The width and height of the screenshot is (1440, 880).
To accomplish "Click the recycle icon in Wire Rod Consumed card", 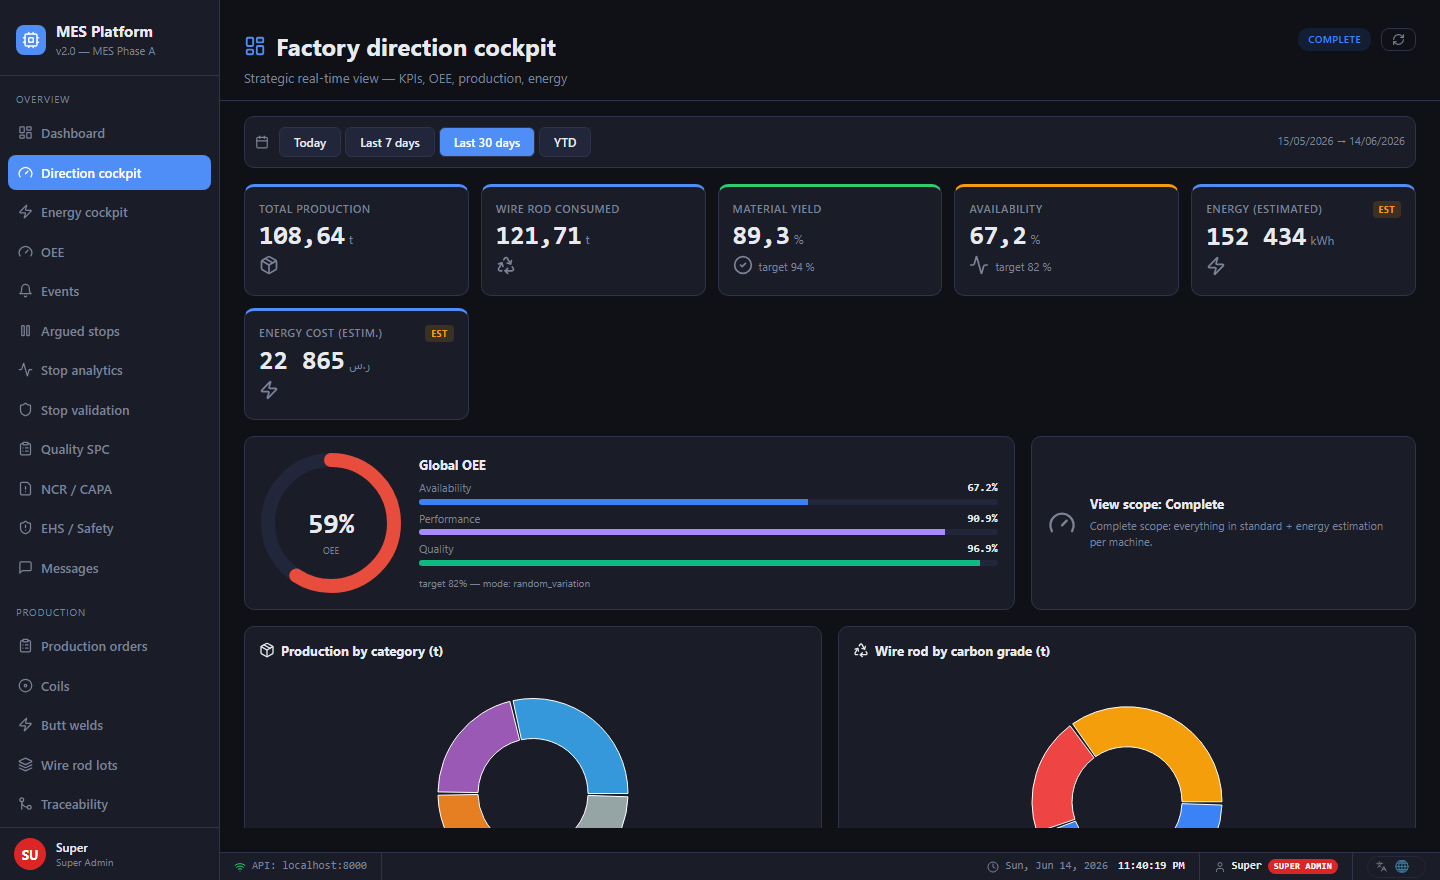I will [x=506, y=265].
